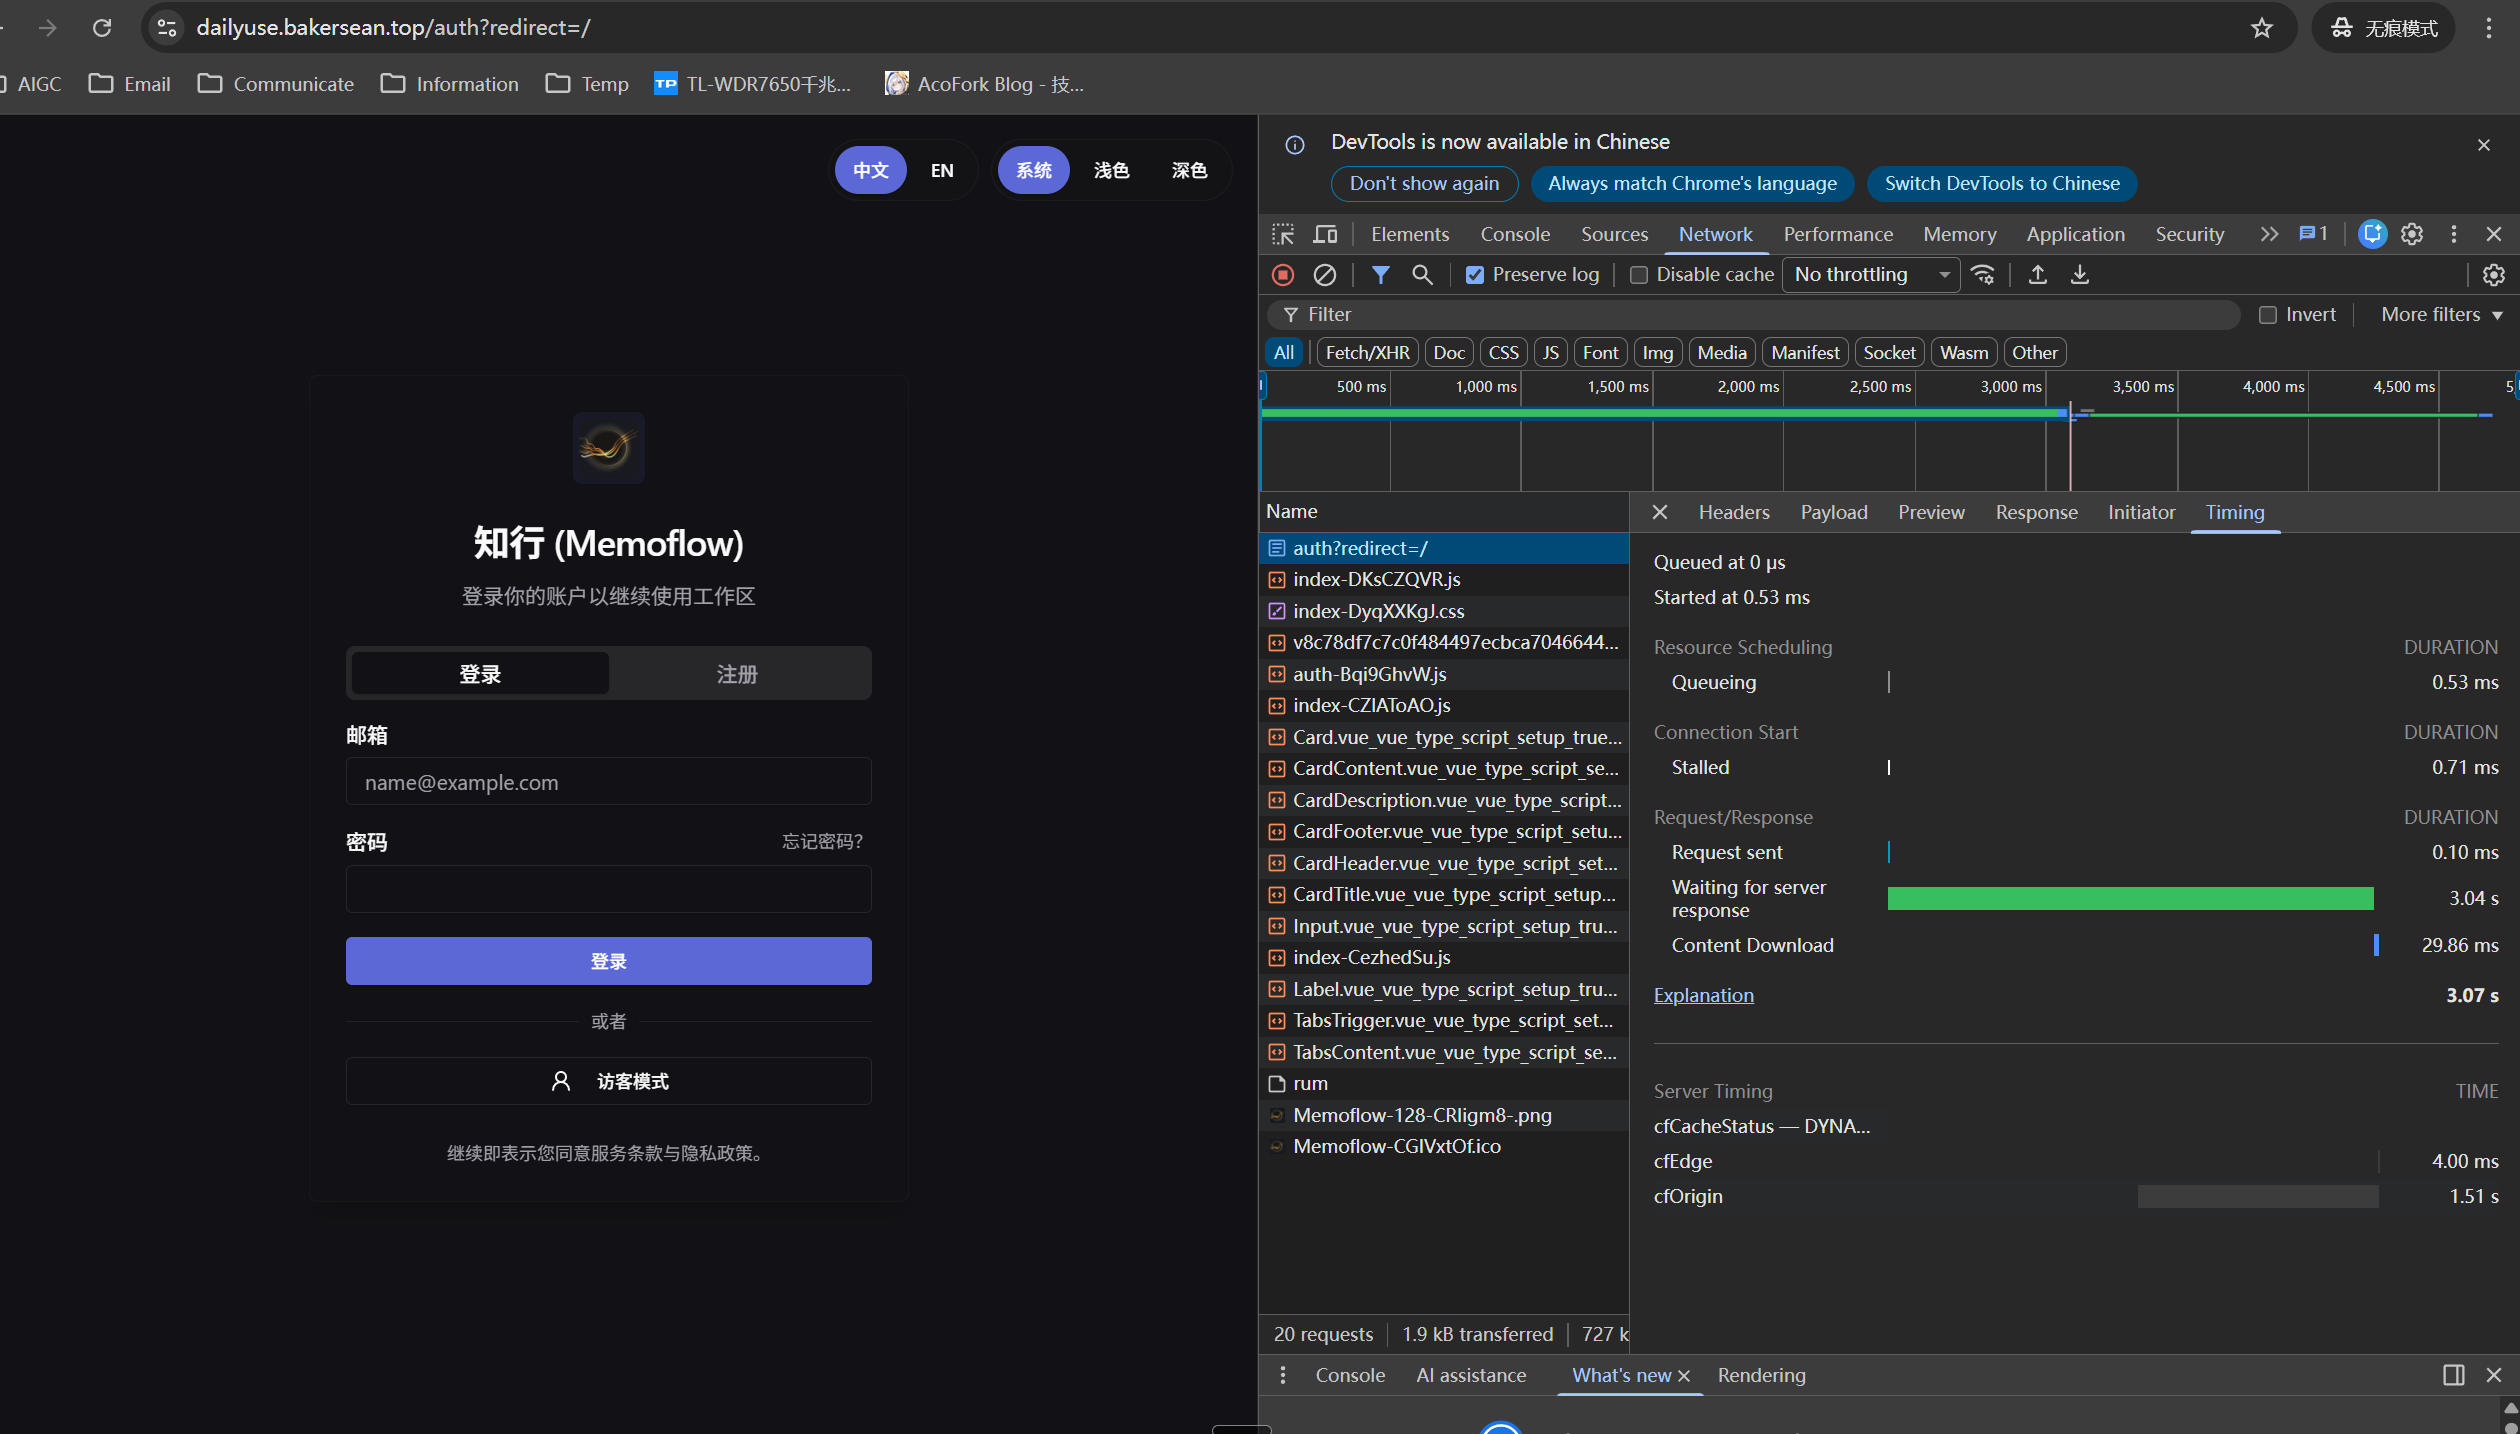This screenshot has height=1434, width=2520.
Task: Expand More filters dropdown
Action: (x=2441, y=314)
